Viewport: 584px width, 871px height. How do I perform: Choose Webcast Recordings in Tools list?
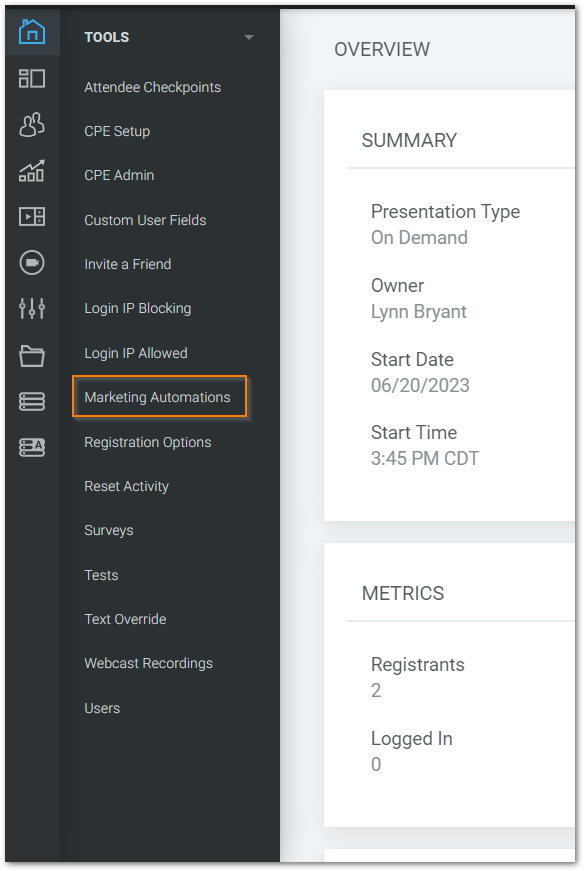pos(148,663)
